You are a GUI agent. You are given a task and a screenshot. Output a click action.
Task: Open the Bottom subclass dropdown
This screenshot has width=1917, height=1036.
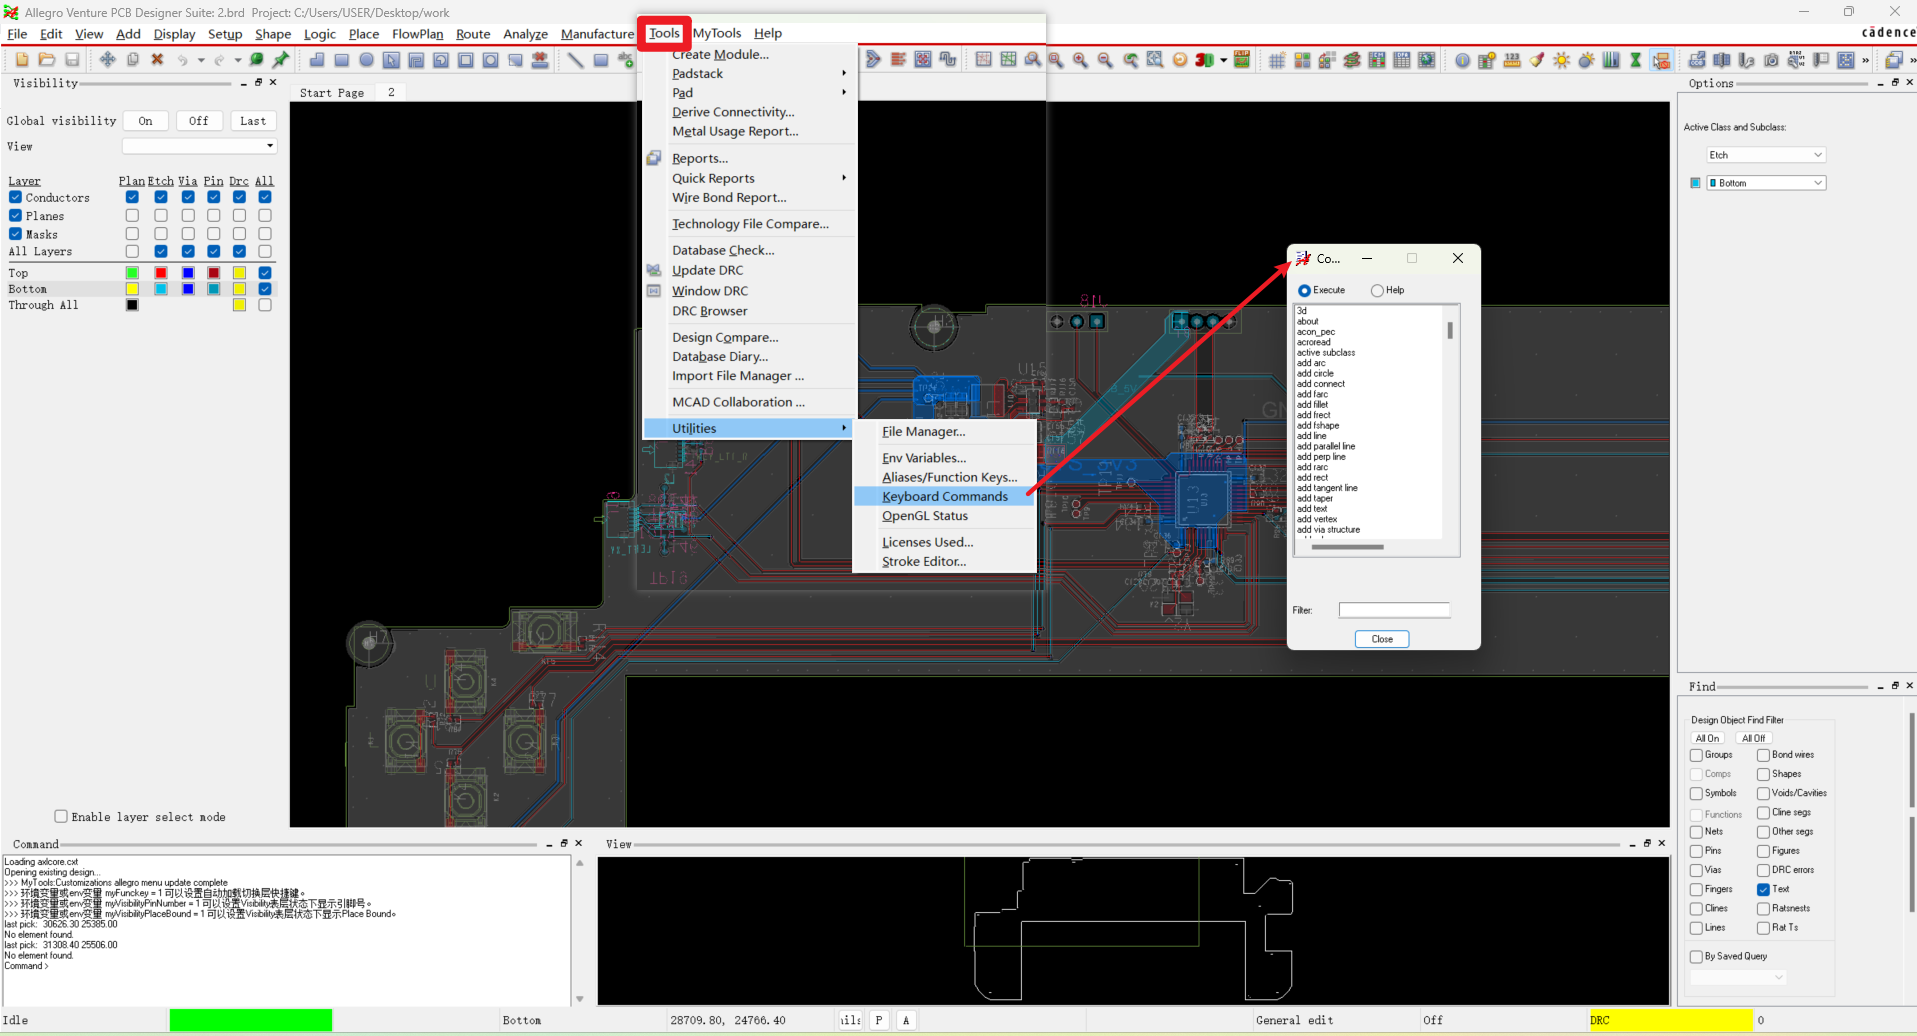pos(1766,183)
